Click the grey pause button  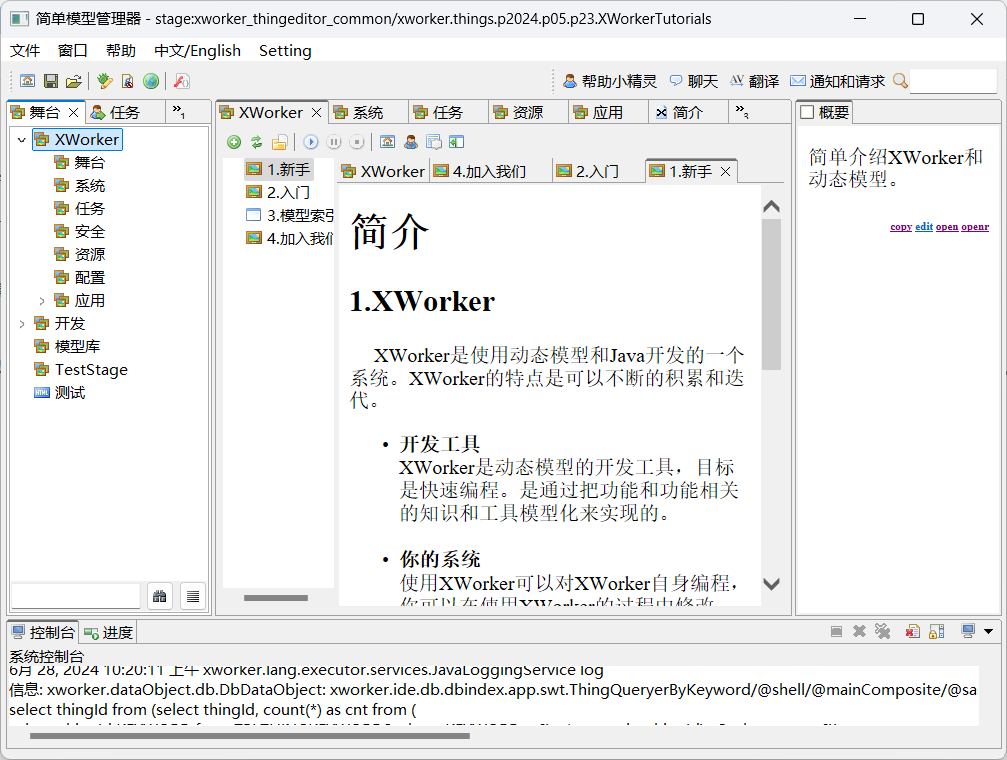pos(334,142)
